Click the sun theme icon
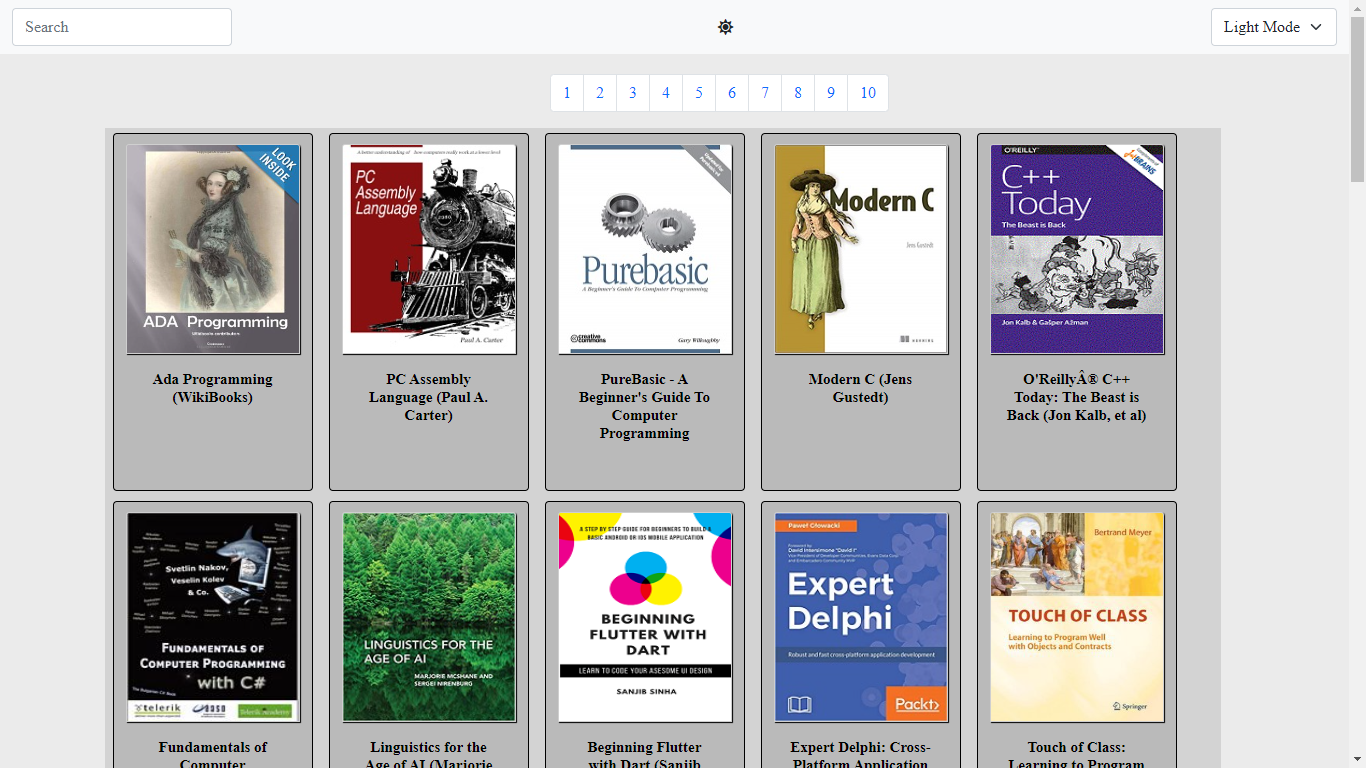Screen dimensions: 1366x768 pyautogui.click(x=726, y=27)
